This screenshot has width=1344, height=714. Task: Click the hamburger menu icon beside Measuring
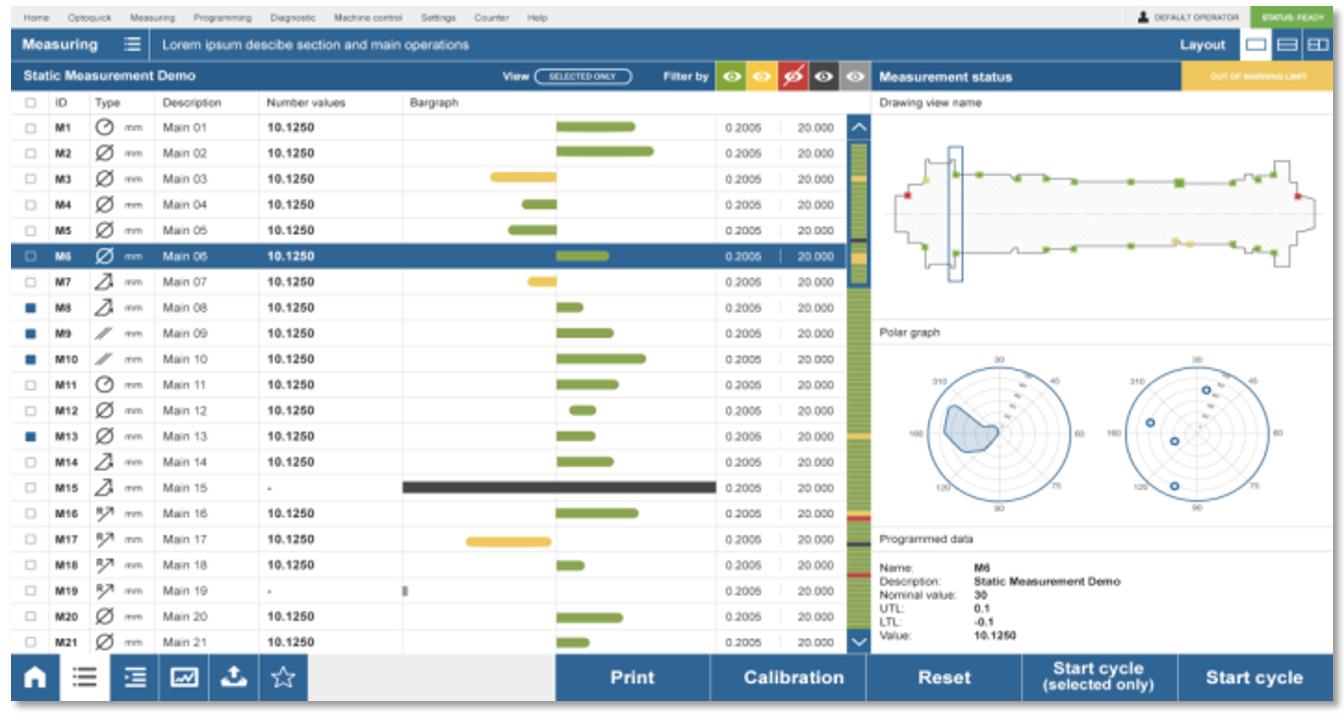tap(131, 46)
